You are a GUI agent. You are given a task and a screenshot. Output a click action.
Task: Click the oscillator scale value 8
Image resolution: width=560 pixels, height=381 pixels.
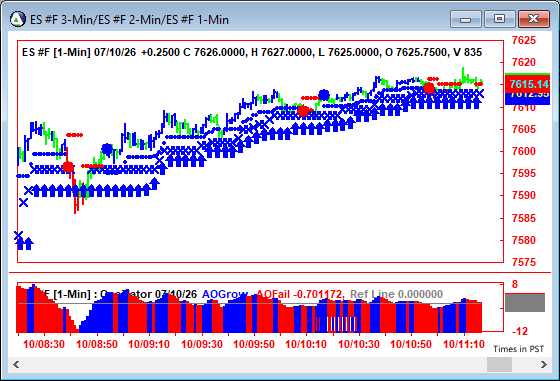coord(515,284)
